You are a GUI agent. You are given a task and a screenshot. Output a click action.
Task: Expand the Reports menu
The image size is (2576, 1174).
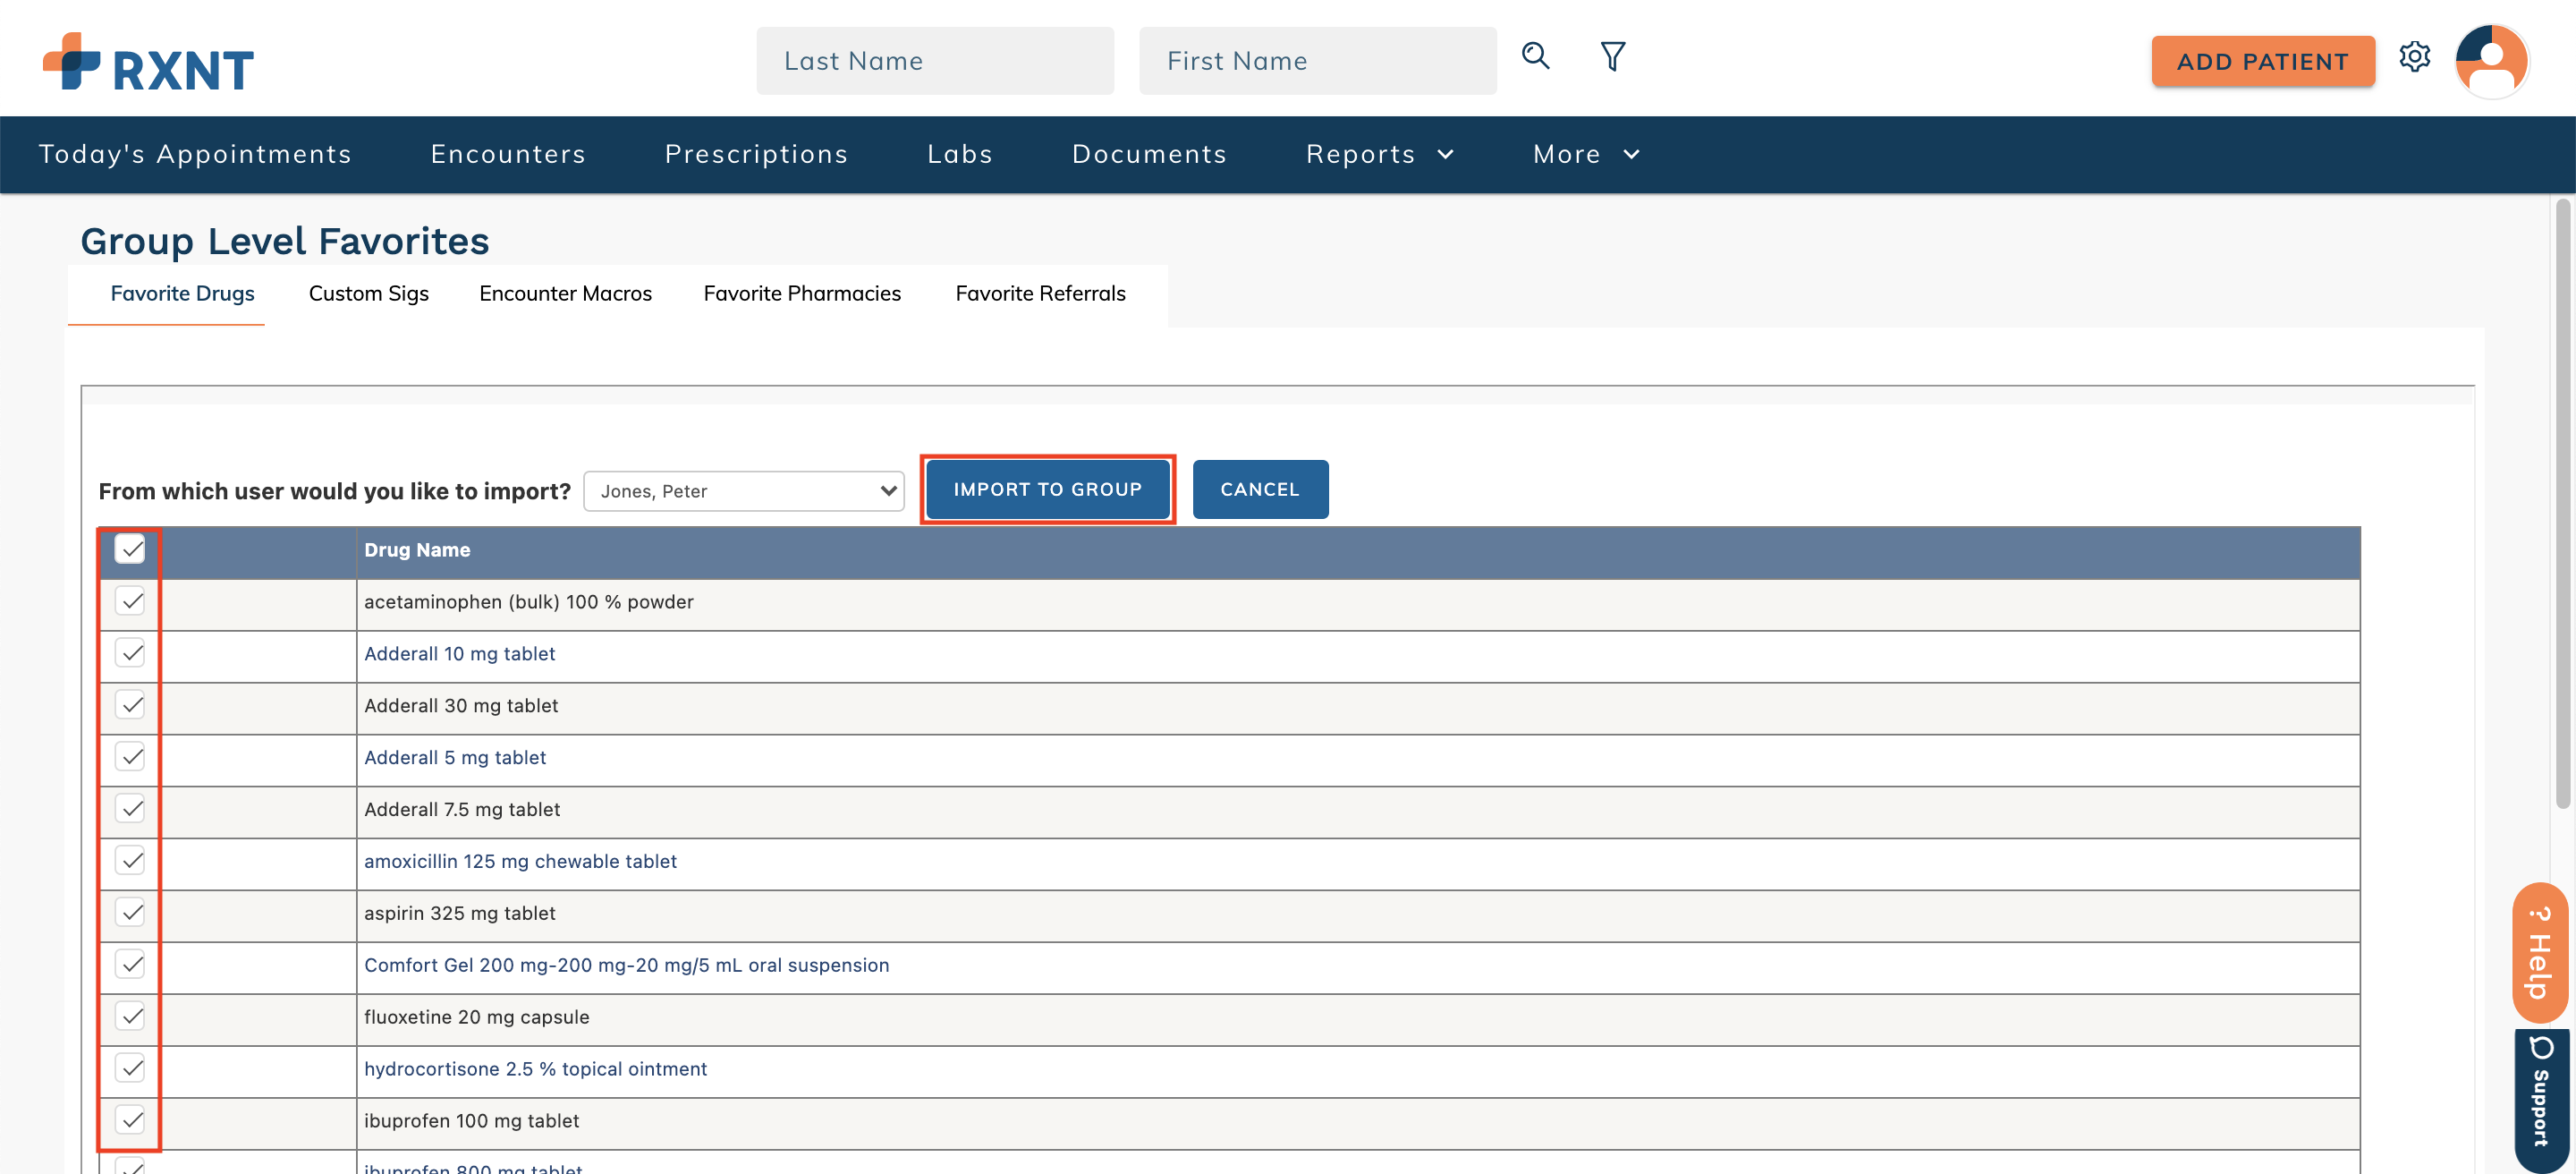pos(1379,154)
